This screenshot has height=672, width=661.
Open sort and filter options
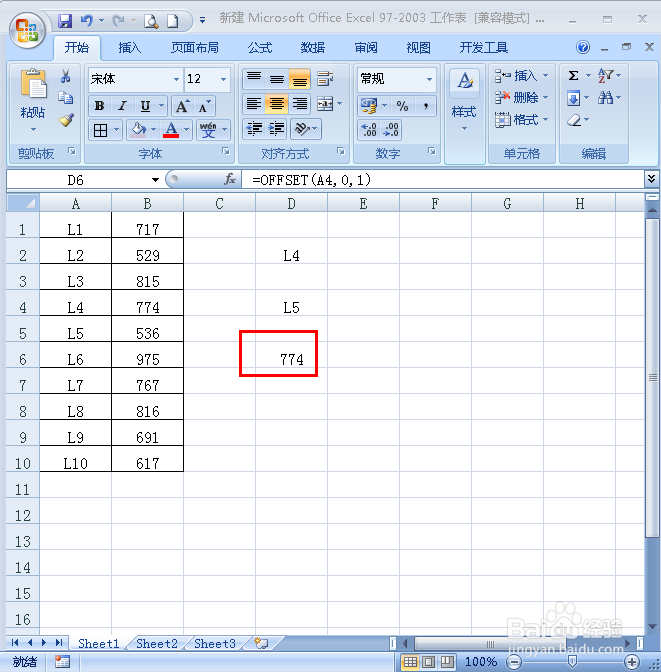606,76
